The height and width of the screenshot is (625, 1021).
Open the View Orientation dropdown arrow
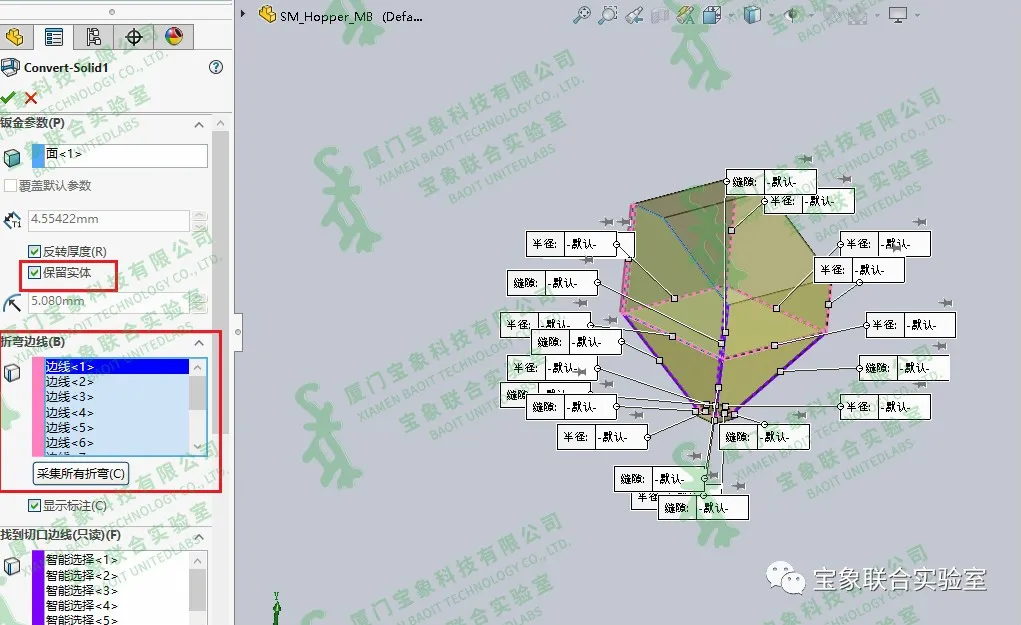[730, 16]
